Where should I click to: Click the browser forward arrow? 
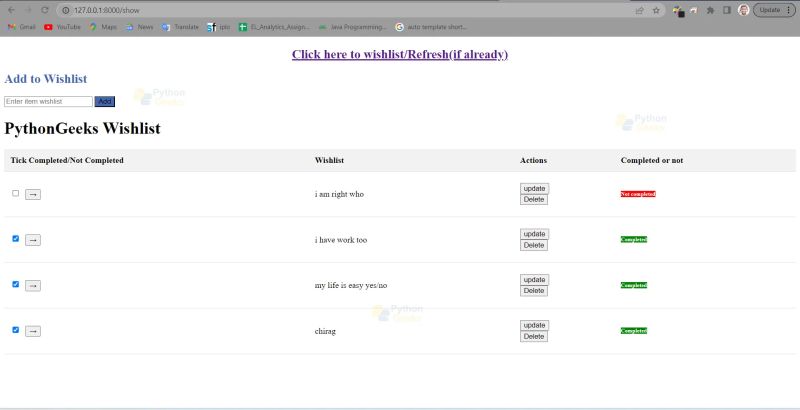tap(28, 10)
